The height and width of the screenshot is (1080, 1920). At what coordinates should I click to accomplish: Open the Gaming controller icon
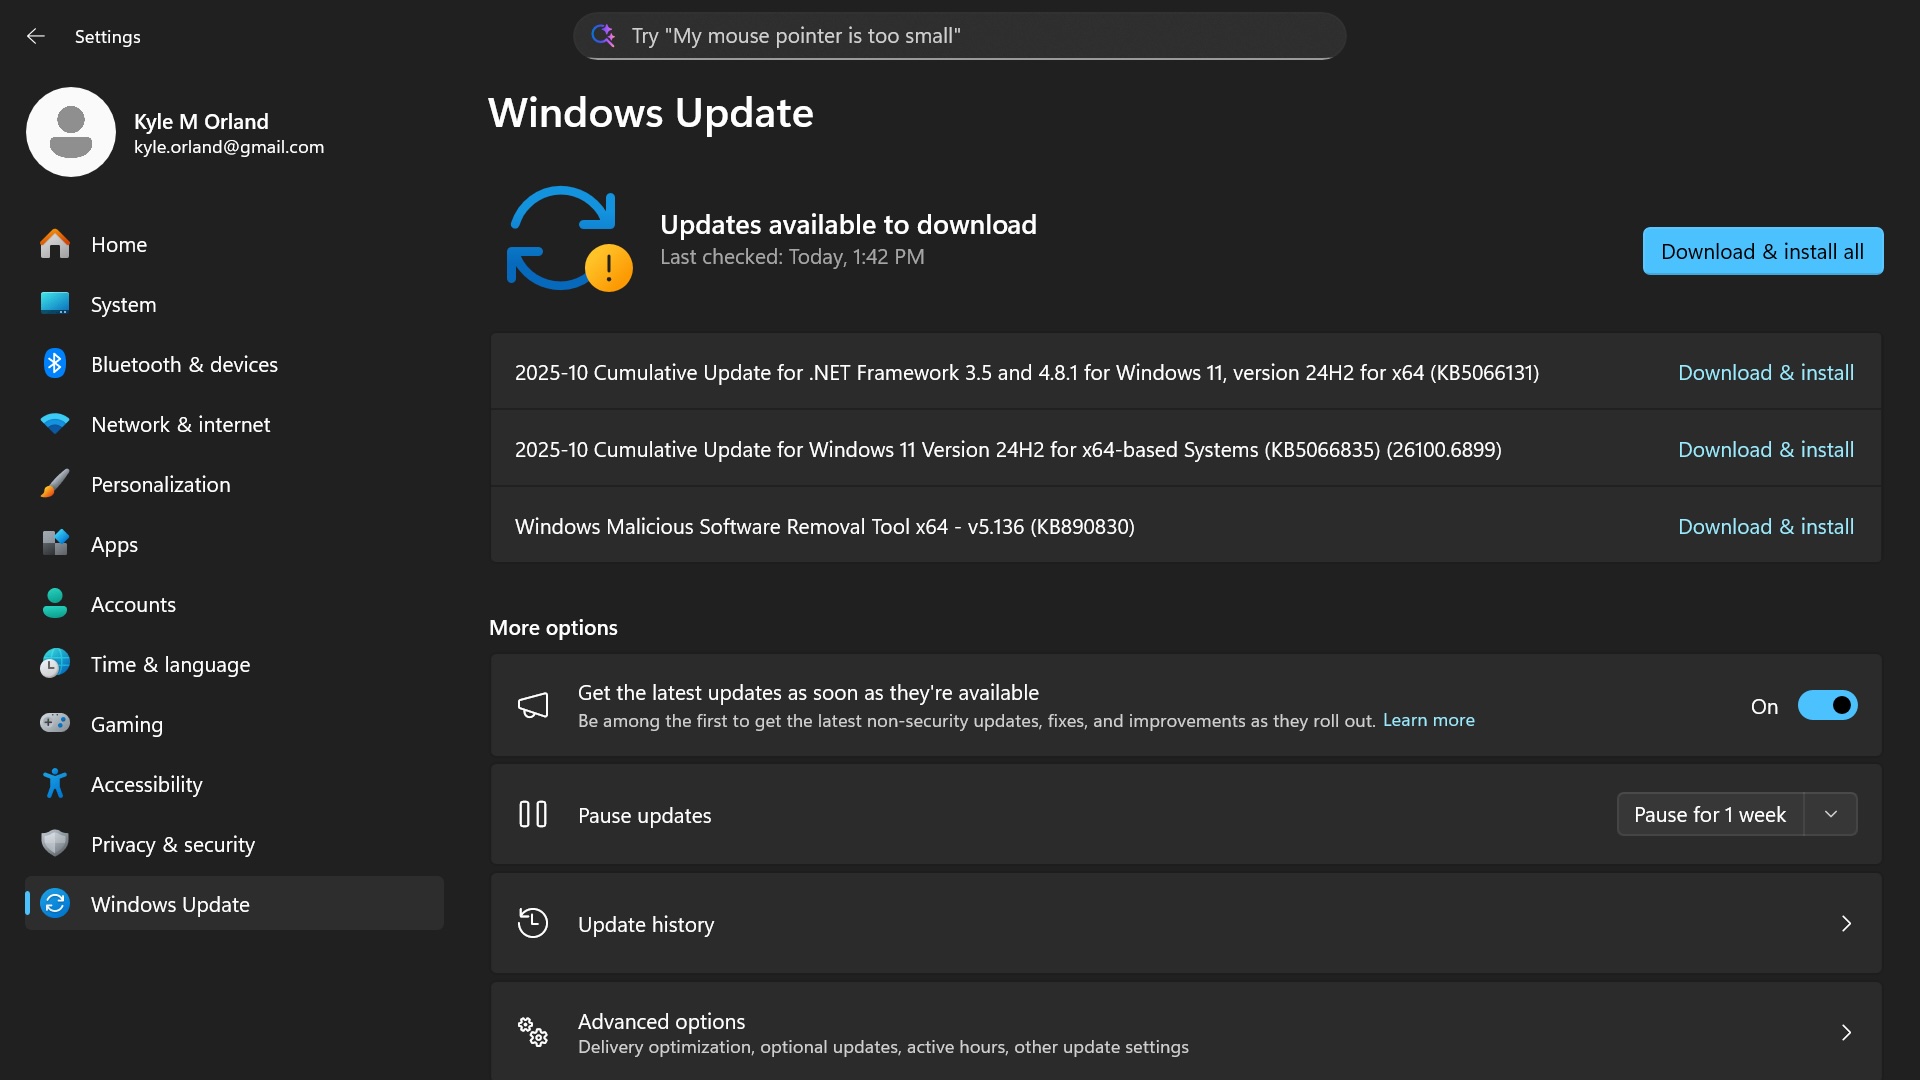55,723
